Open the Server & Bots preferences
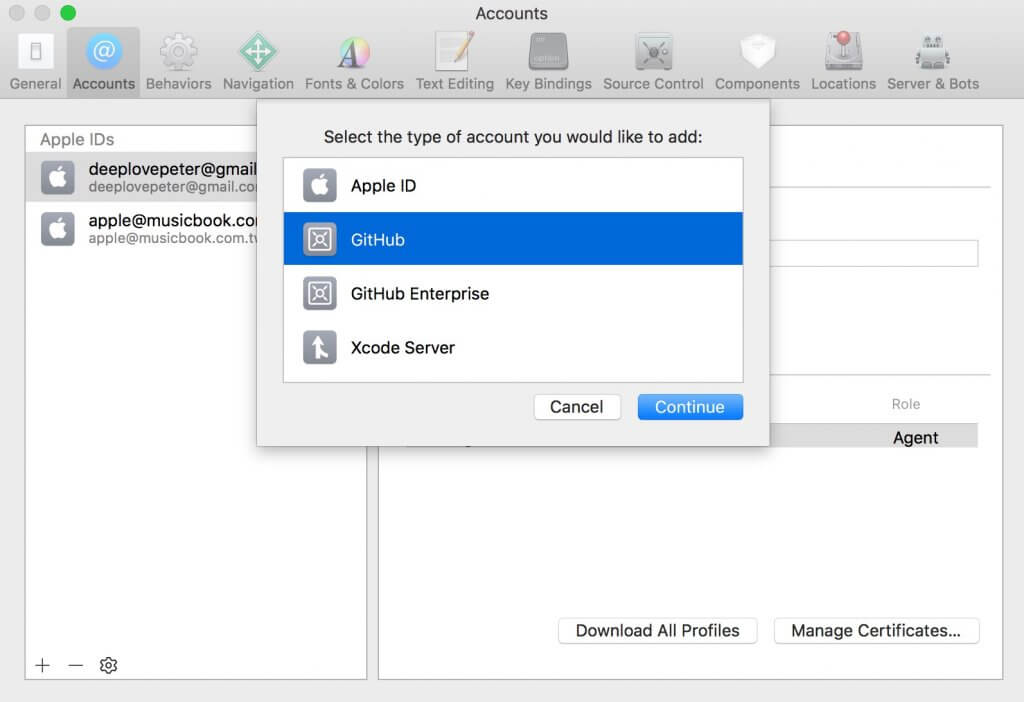 933,63
